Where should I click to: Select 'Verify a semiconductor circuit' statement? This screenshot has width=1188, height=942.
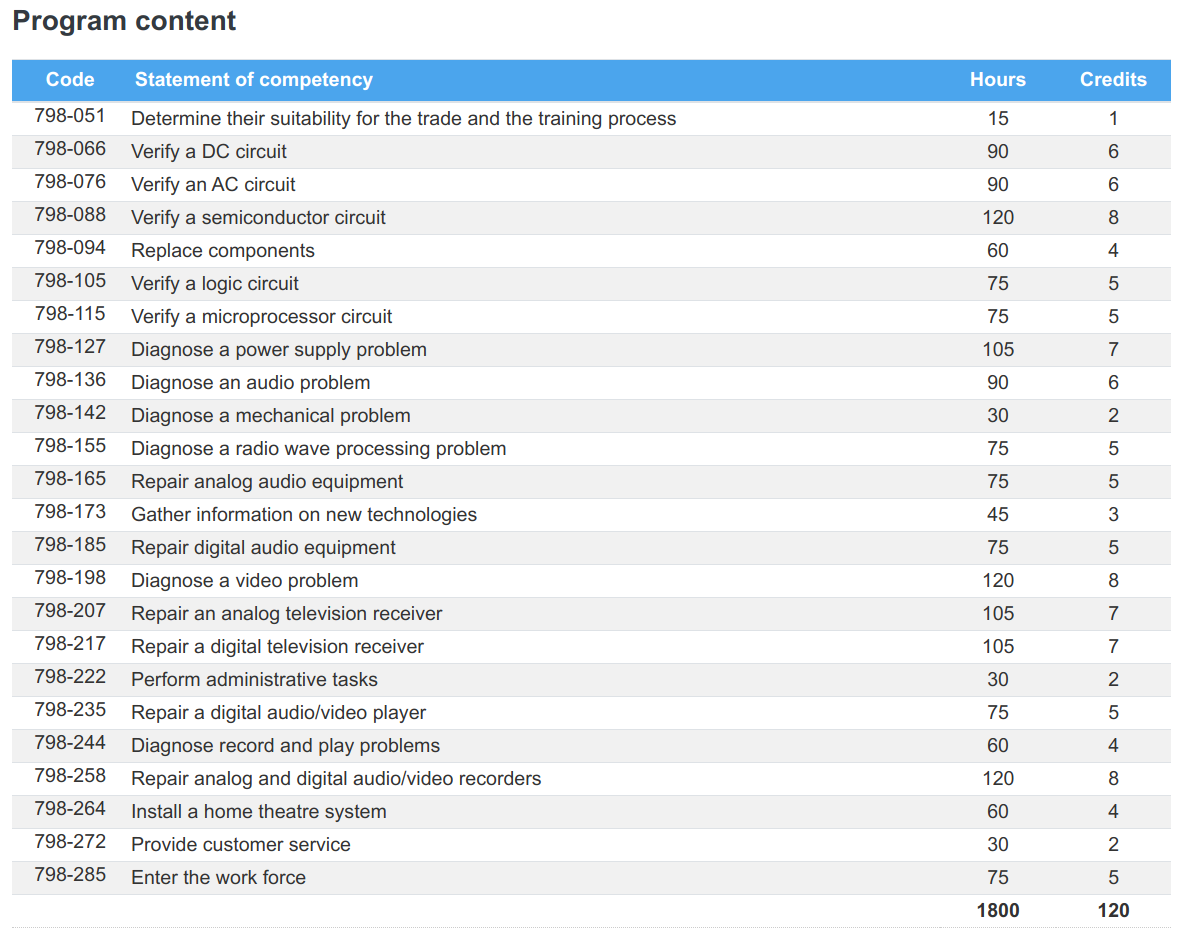(258, 218)
